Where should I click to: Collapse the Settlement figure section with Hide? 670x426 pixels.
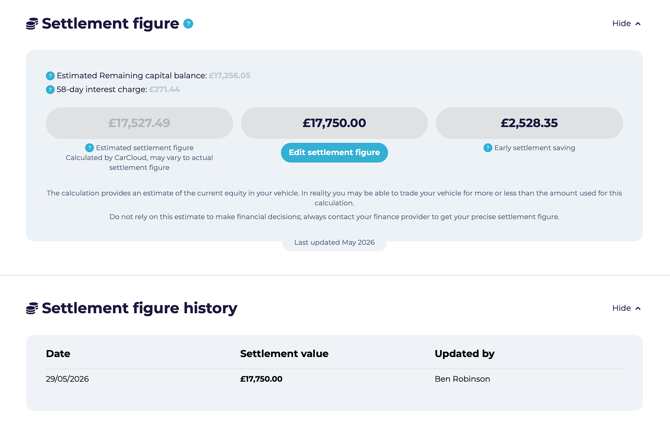[626, 24]
